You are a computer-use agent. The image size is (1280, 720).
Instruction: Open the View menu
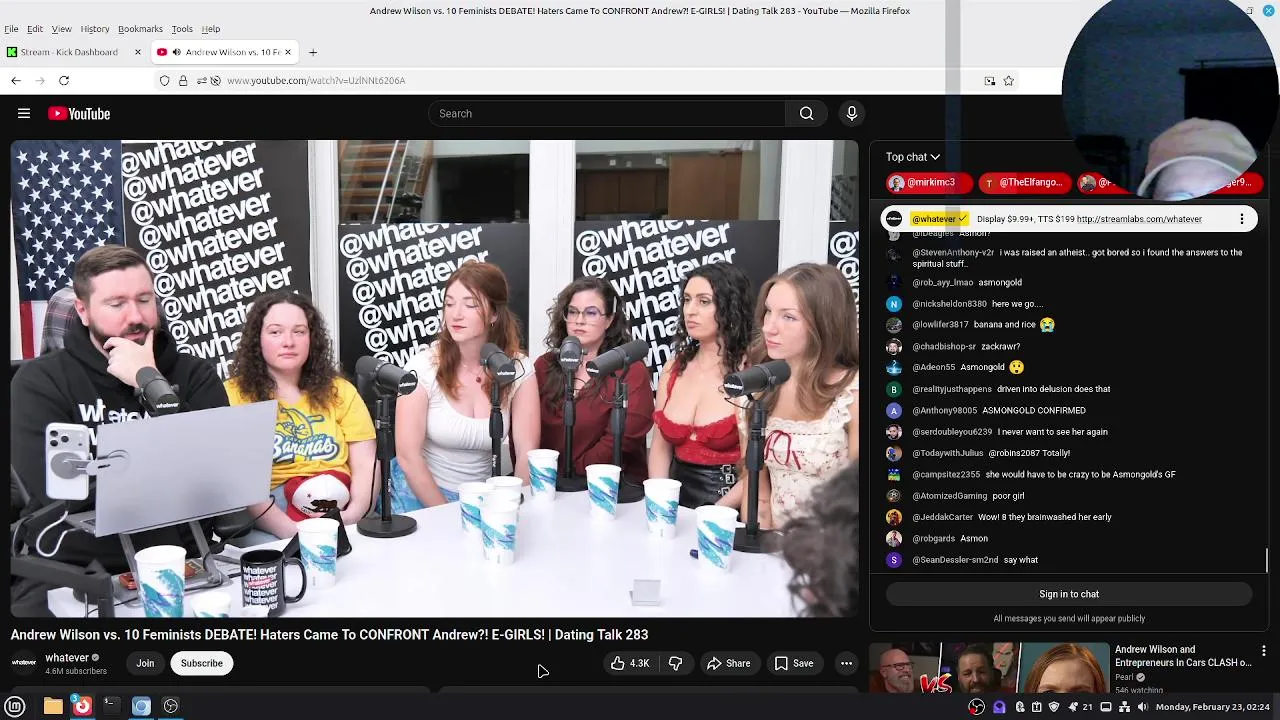point(61,29)
